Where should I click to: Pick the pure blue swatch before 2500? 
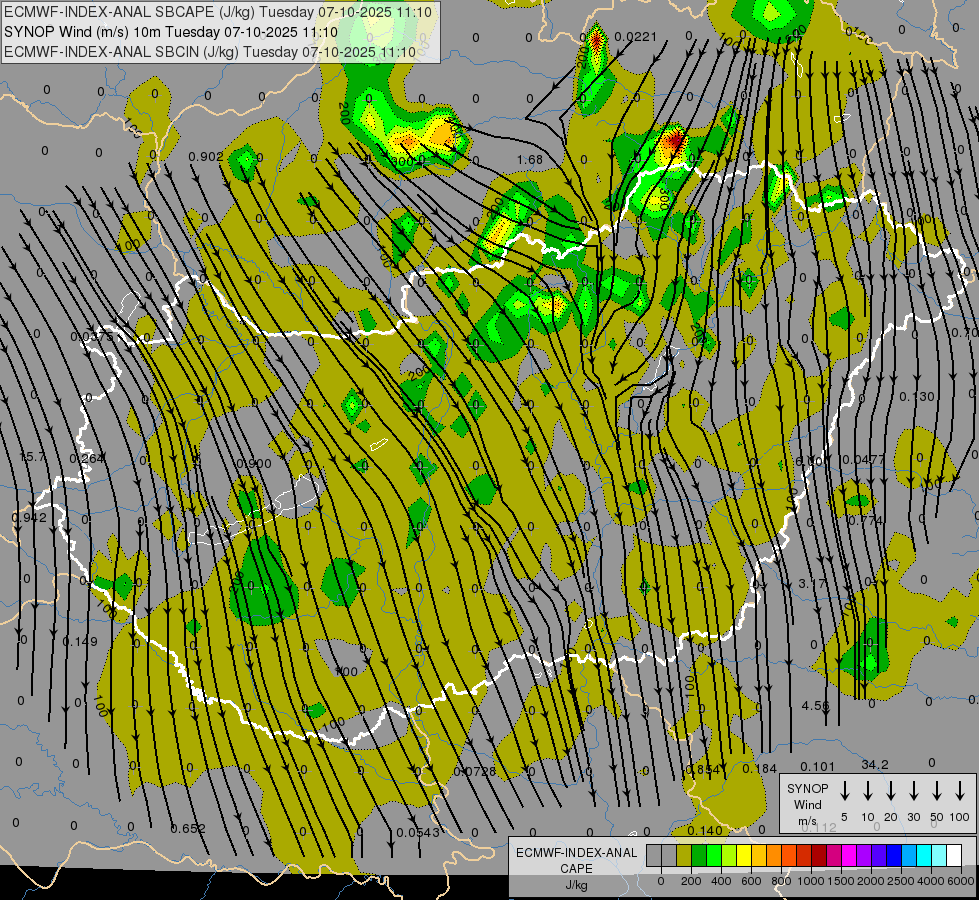[893, 855]
